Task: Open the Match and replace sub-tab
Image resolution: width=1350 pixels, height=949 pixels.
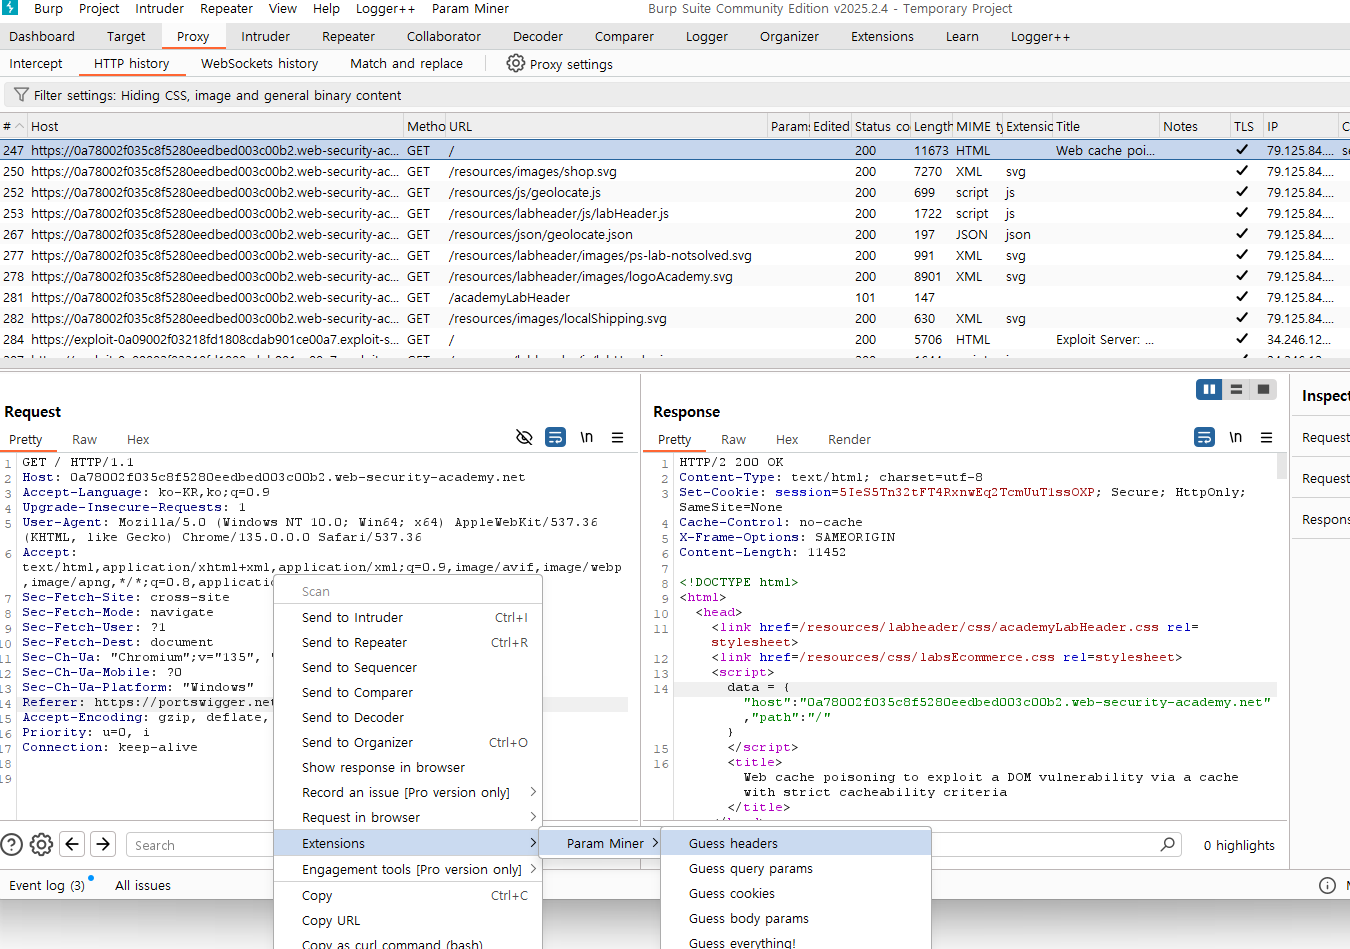Action: (x=406, y=63)
